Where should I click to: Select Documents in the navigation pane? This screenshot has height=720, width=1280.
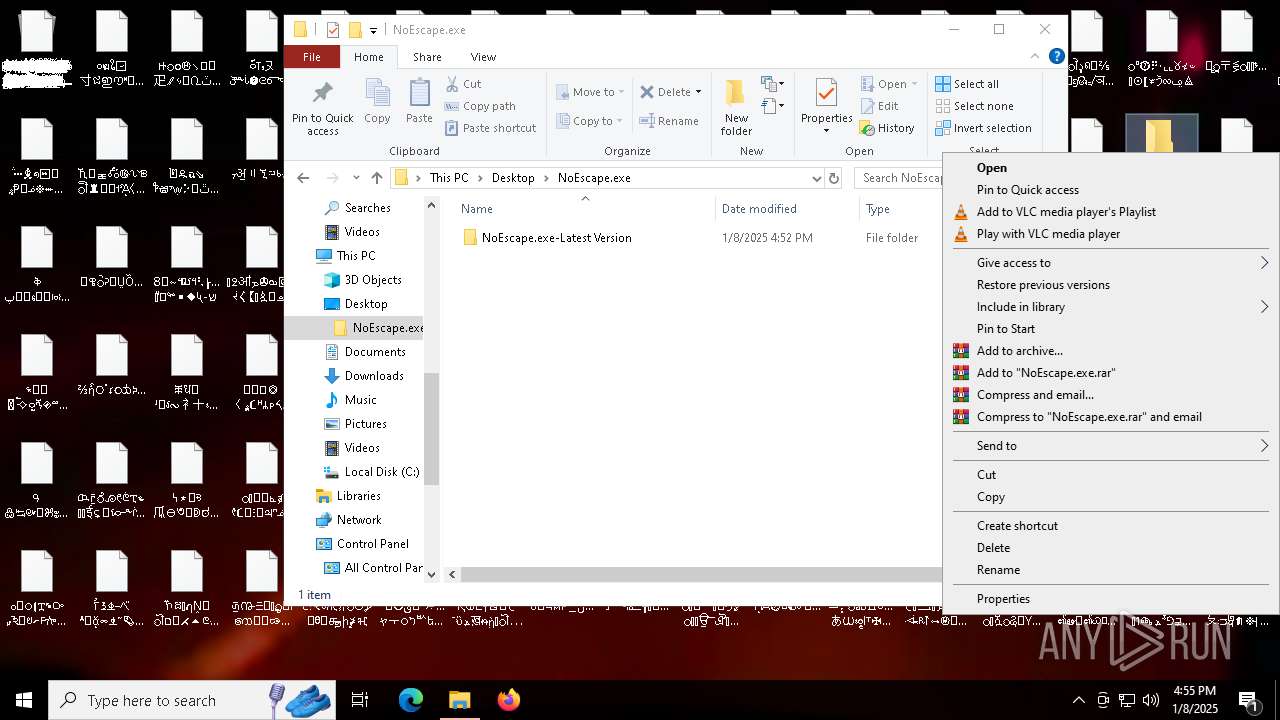pyautogui.click(x=374, y=352)
